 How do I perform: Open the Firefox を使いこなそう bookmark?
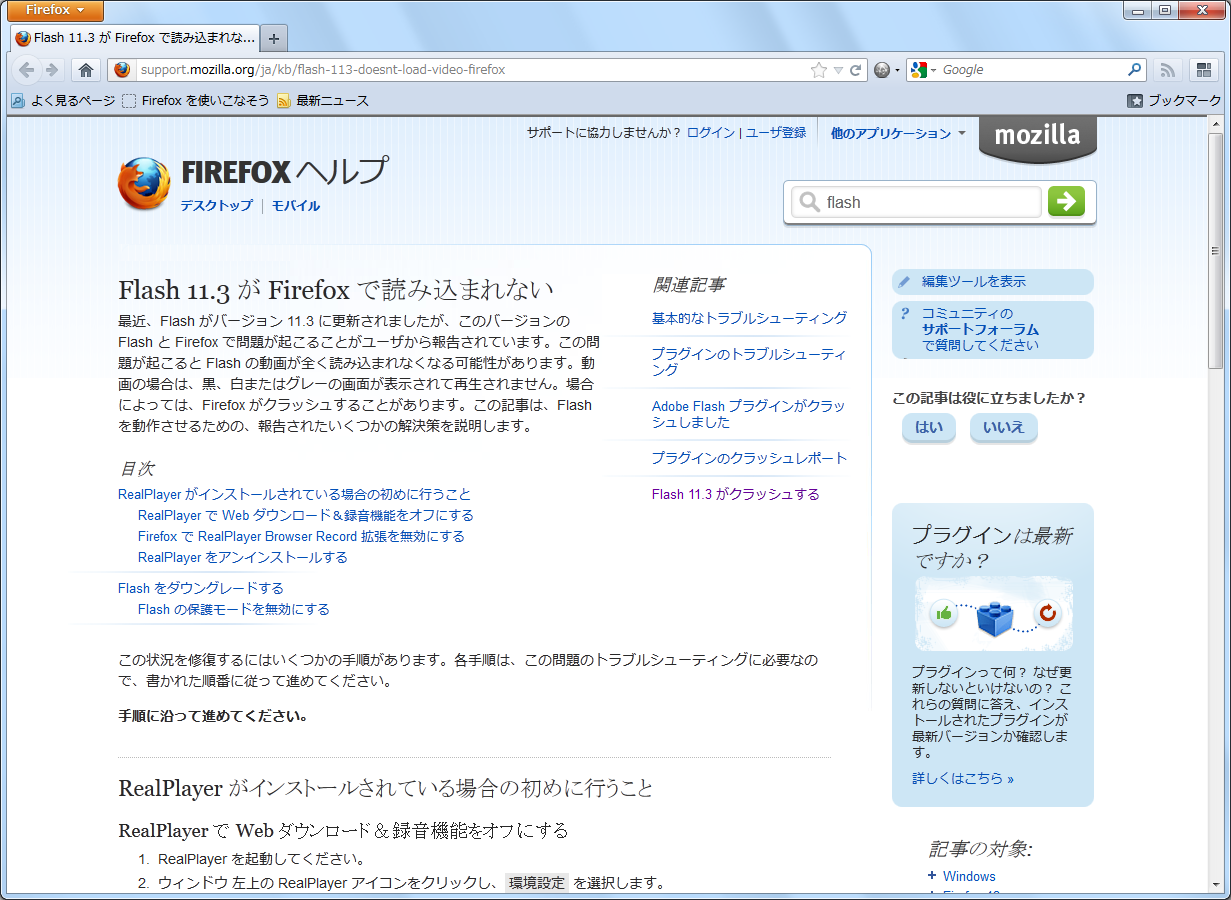pos(196,100)
